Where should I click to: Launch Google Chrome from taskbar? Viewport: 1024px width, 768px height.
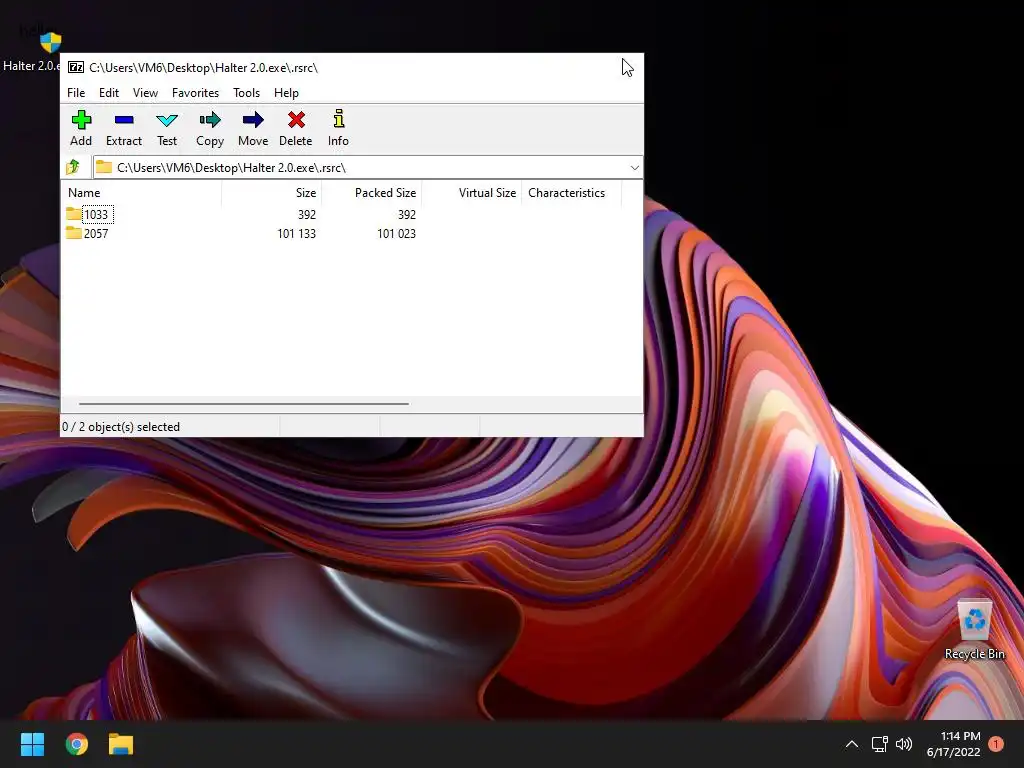(x=76, y=744)
